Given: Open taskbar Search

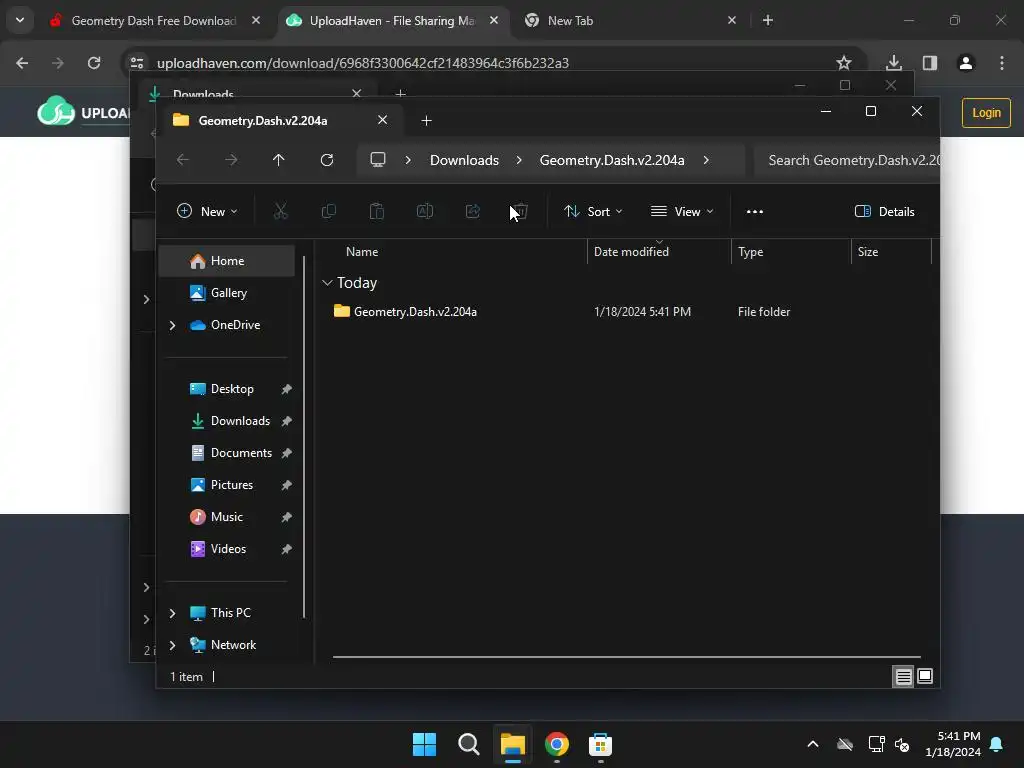Looking at the screenshot, I should tap(468, 744).
